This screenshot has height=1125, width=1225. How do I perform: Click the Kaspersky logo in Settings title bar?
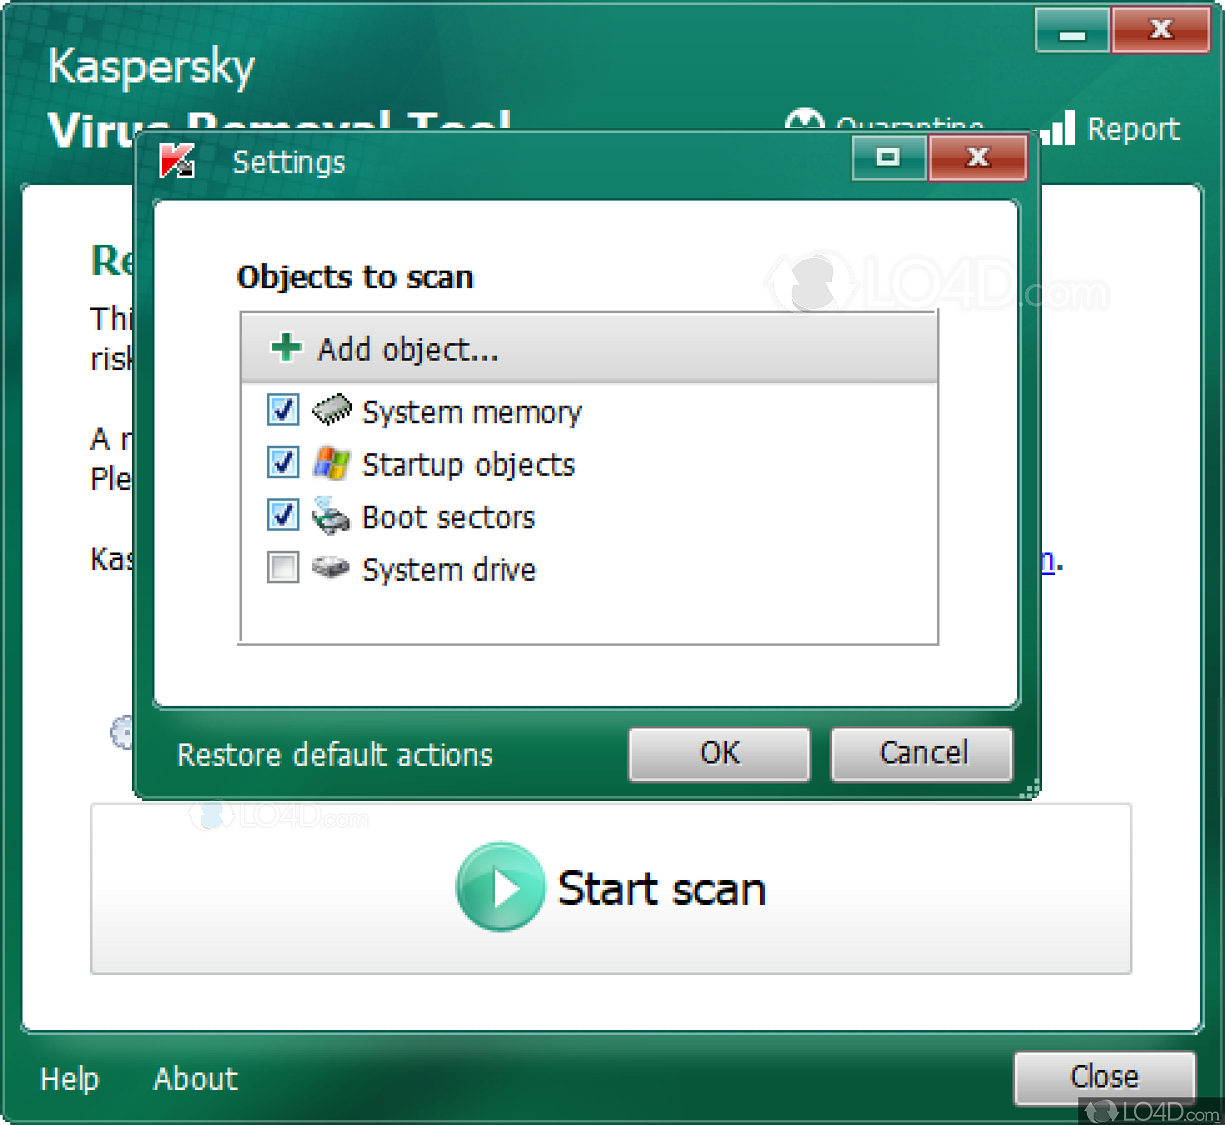(x=178, y=161)
